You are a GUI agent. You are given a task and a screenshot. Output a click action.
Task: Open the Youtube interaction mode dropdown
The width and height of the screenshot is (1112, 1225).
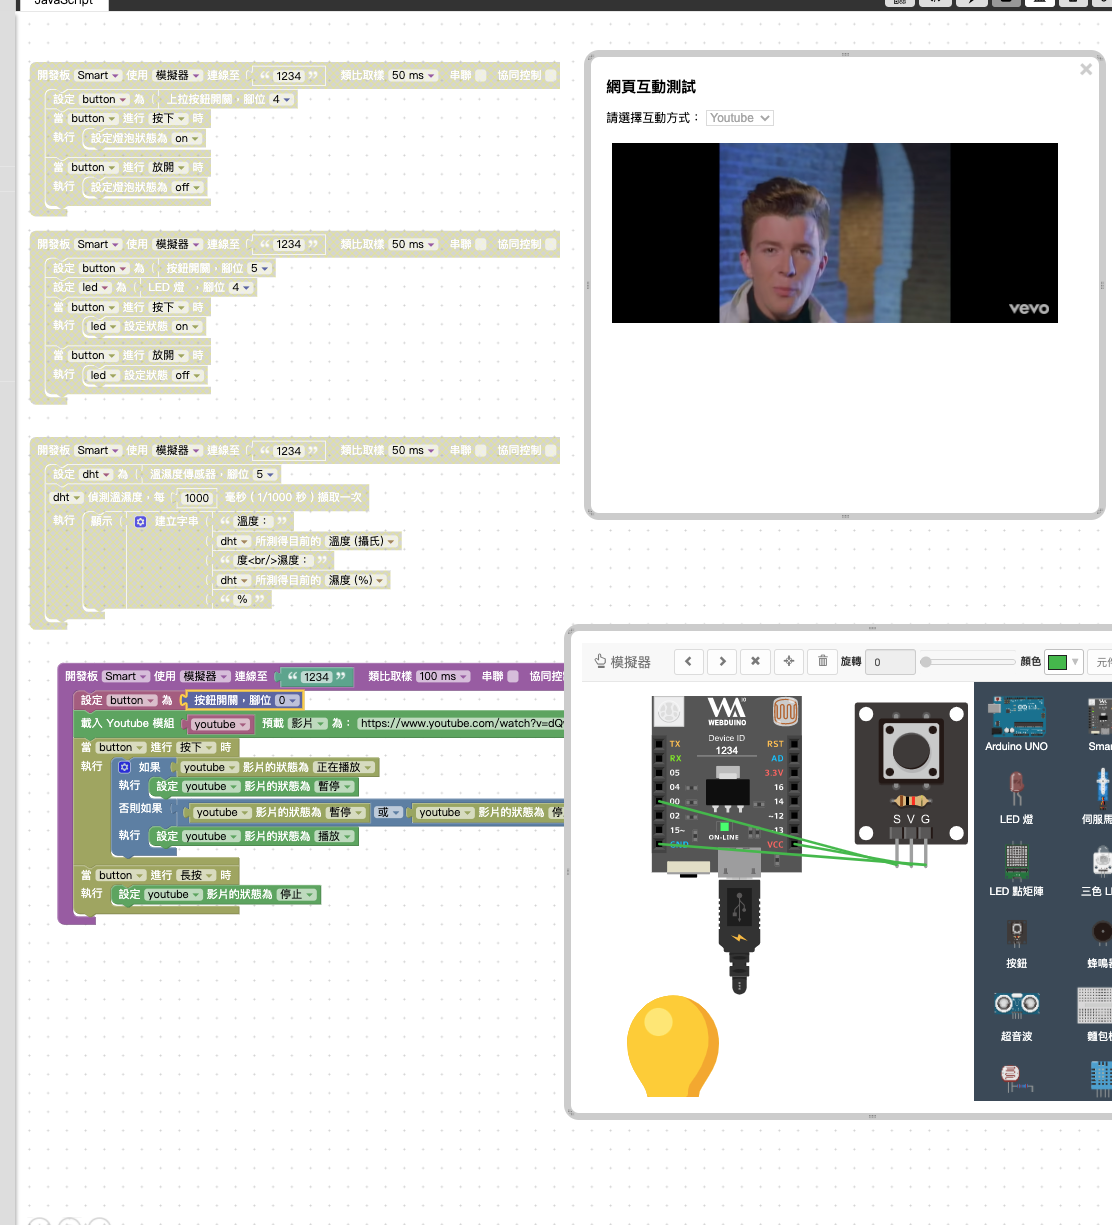739,118
